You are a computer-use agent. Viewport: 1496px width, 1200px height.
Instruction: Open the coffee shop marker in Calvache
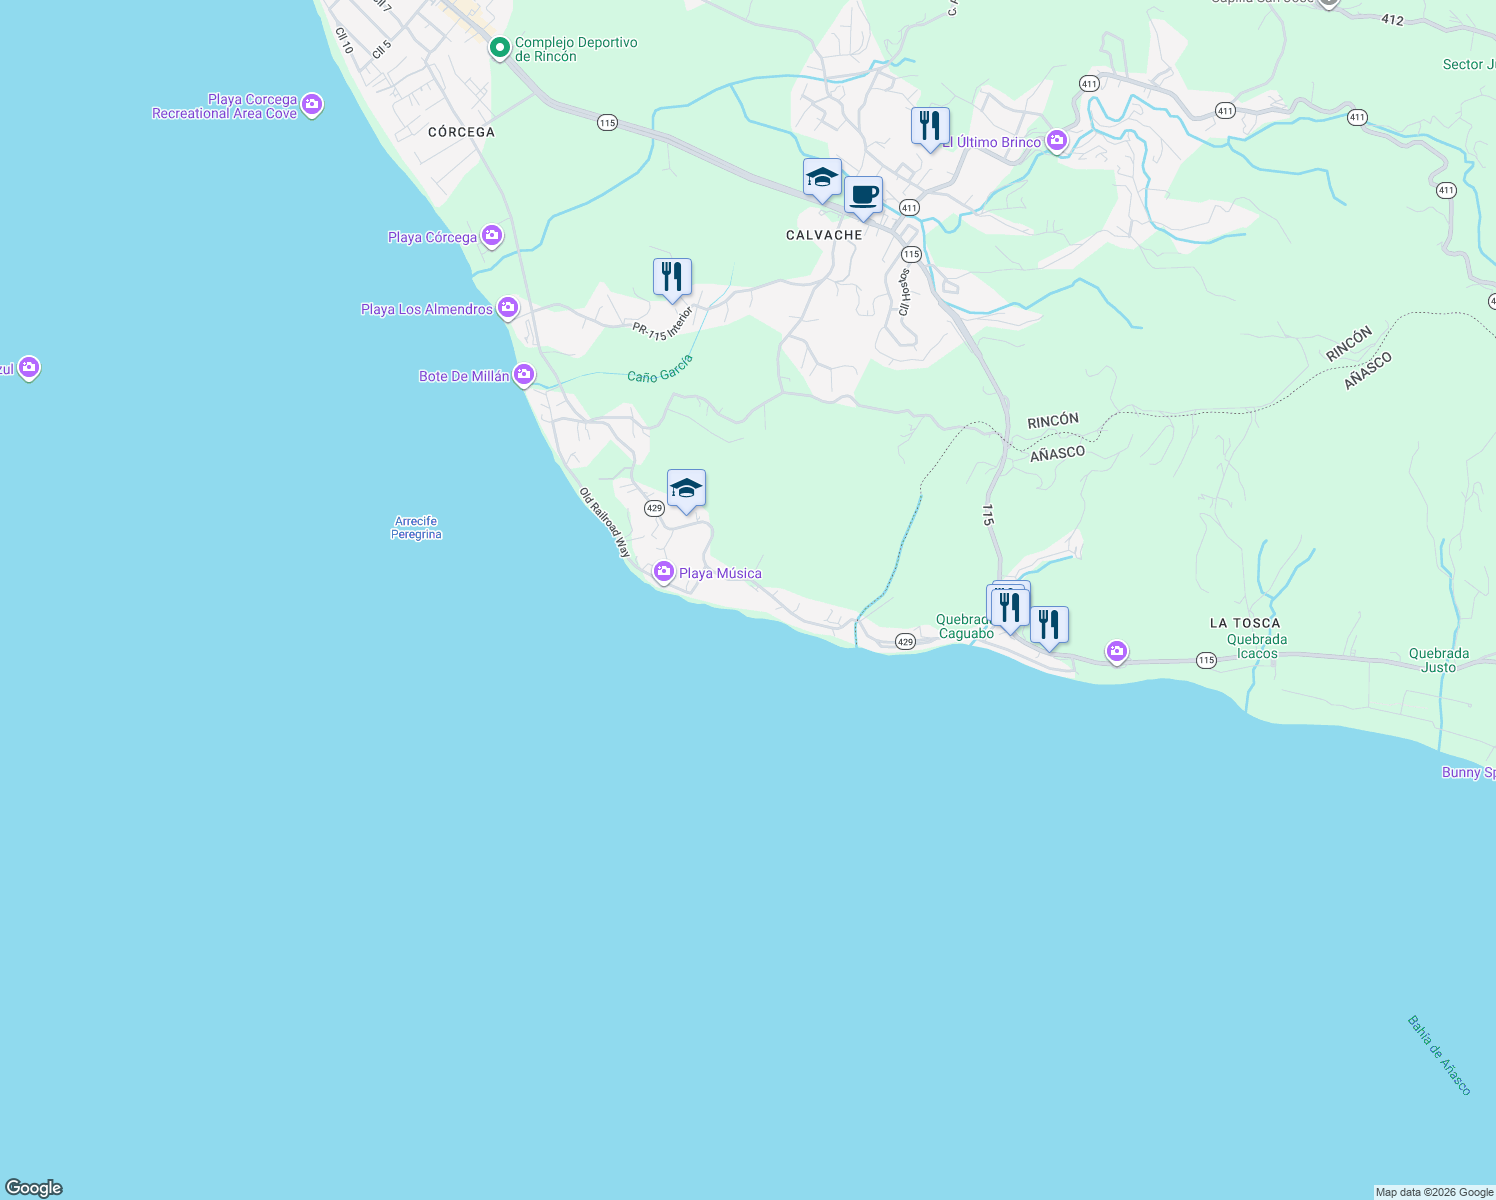click(862, 195)
